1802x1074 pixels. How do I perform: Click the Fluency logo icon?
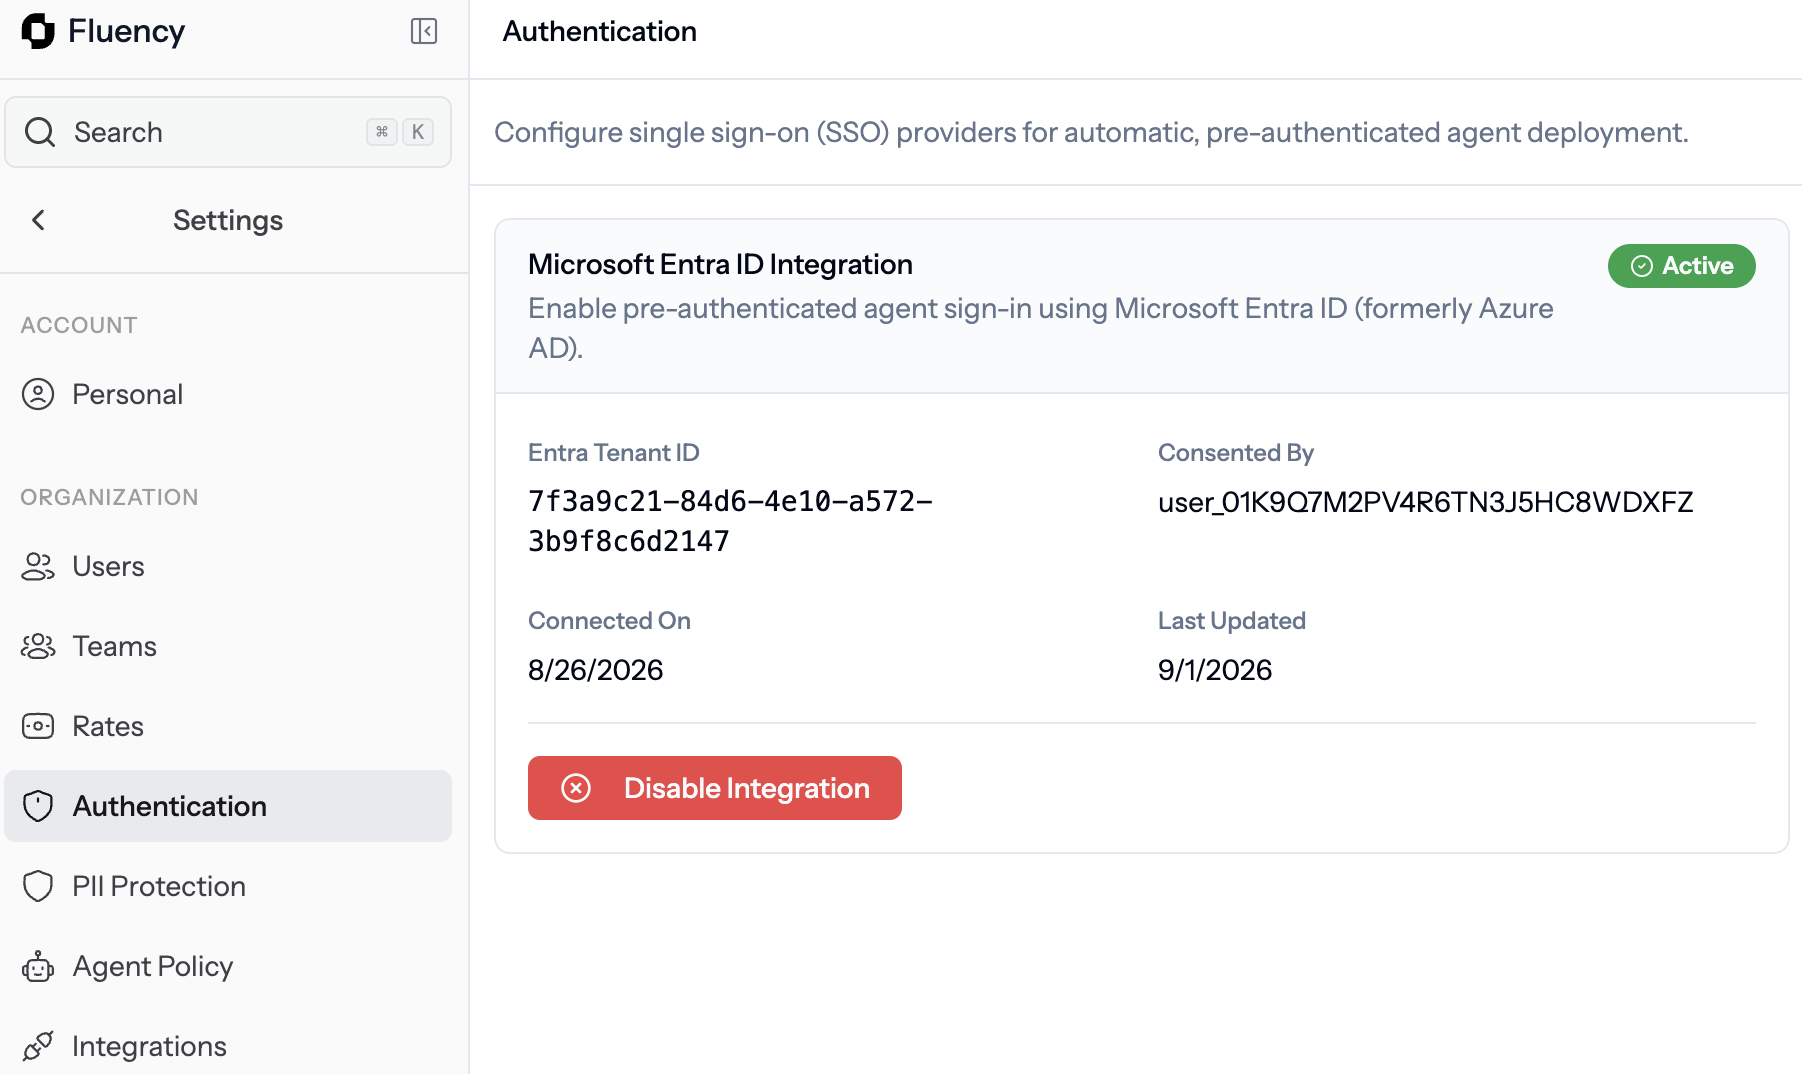pyautogui.click(x=38, y=31)
